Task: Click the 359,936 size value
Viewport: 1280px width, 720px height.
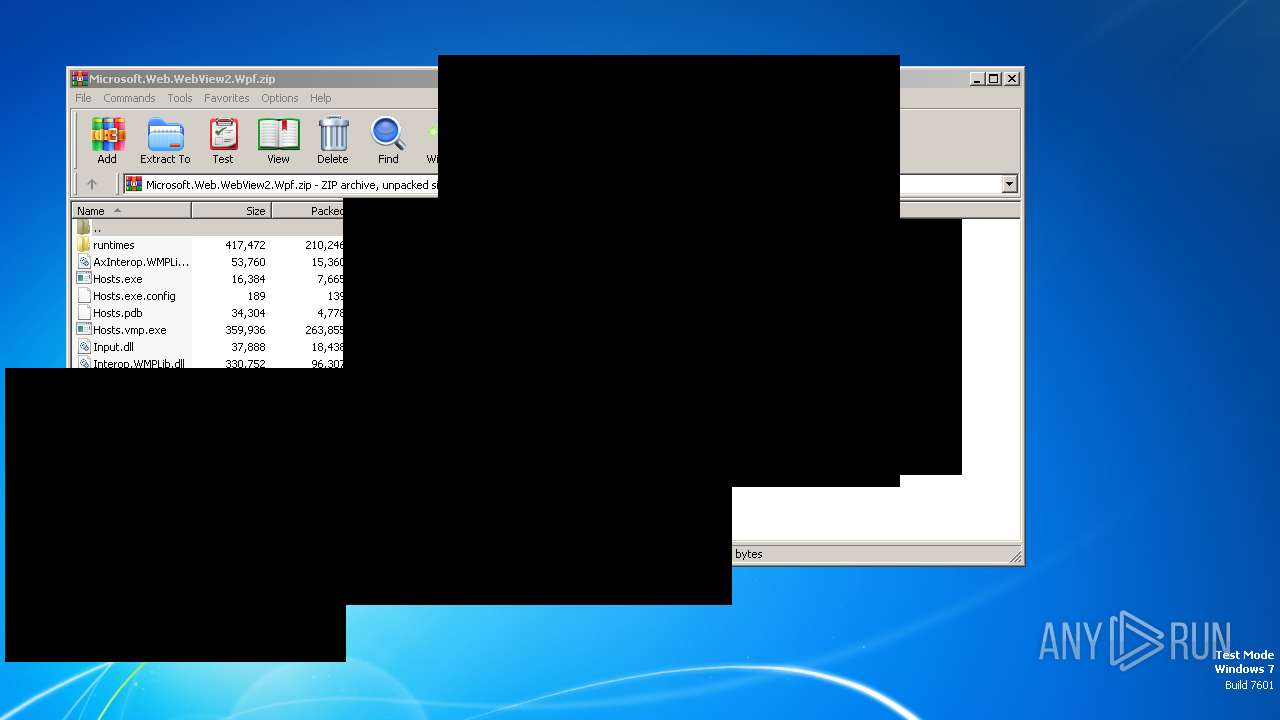Action: [245, 330]
